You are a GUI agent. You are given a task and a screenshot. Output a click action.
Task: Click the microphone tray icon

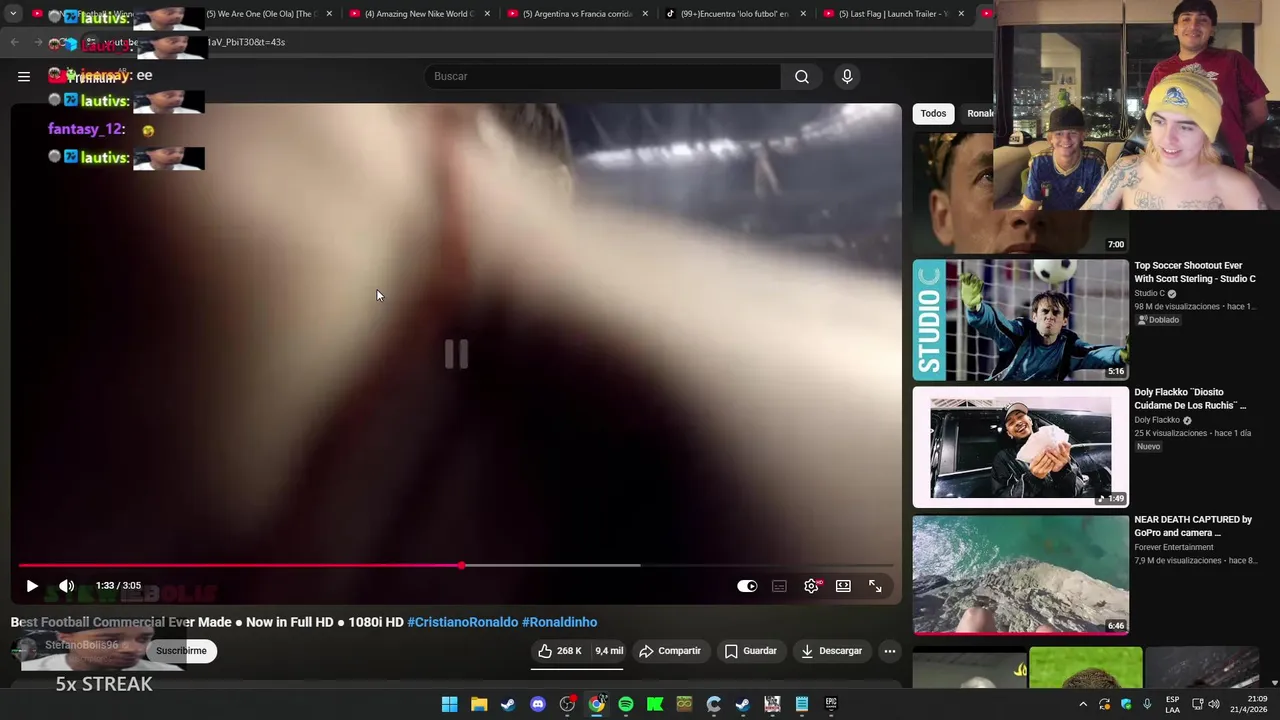coord(1147,705)
